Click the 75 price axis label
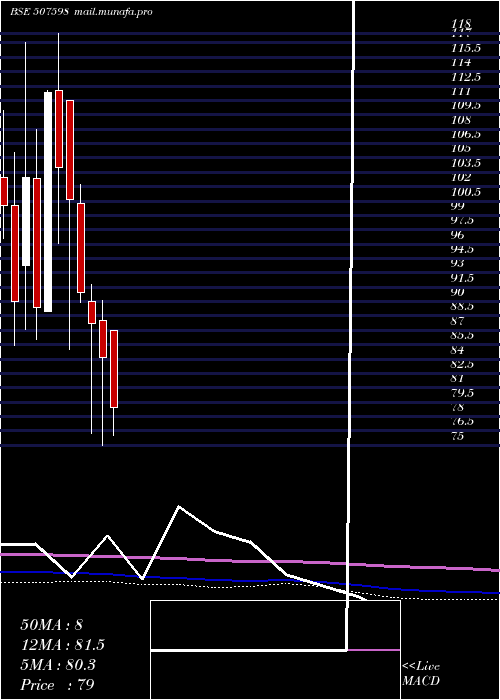Viewport: 500px width, 700px height. pos(458,436)
